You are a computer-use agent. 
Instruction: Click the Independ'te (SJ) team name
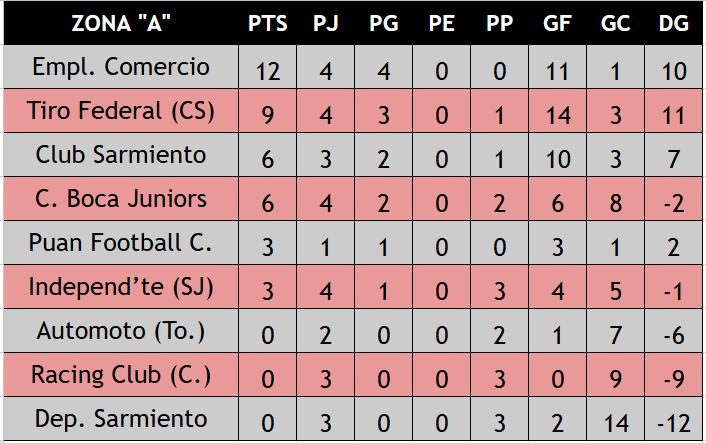(121, 287)
